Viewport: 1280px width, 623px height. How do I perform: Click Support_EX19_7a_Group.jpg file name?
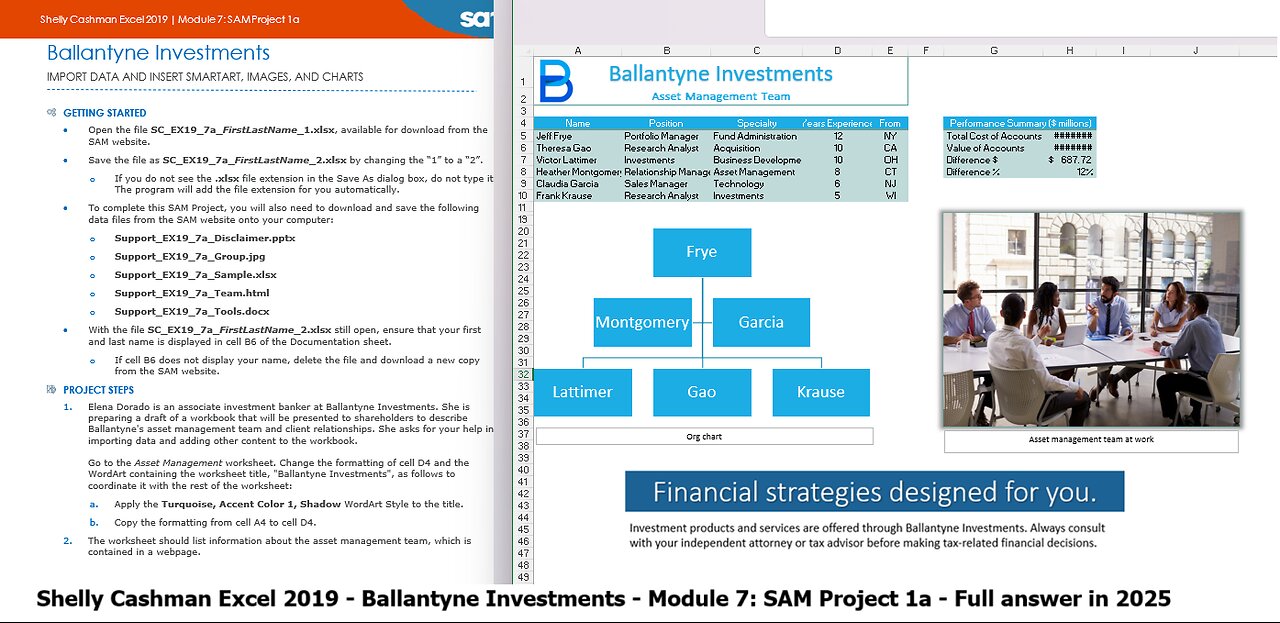click(x=192, y=256)
